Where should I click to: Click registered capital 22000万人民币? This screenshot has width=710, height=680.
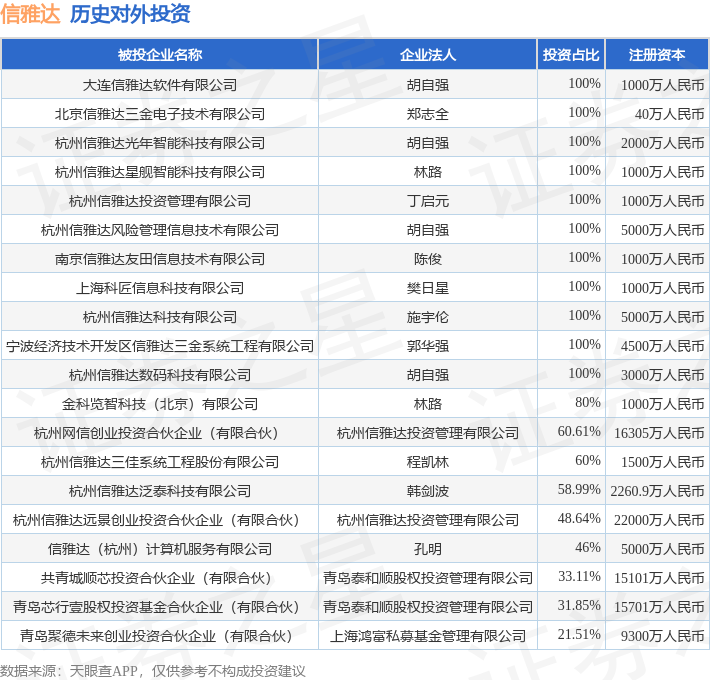[x=659, y=520]
